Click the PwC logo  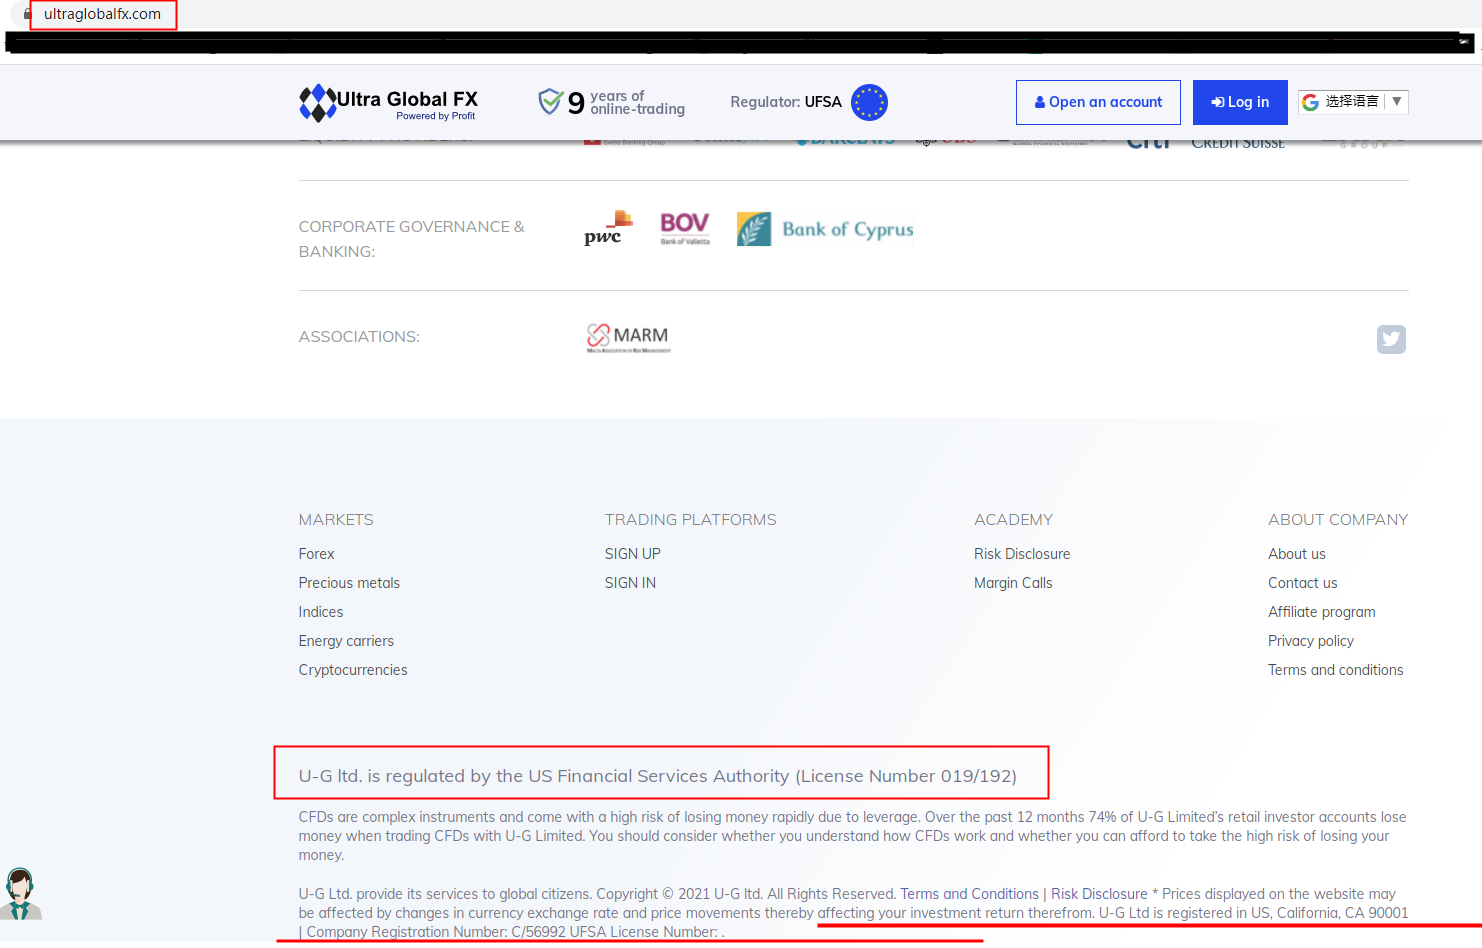coord(608,228)
